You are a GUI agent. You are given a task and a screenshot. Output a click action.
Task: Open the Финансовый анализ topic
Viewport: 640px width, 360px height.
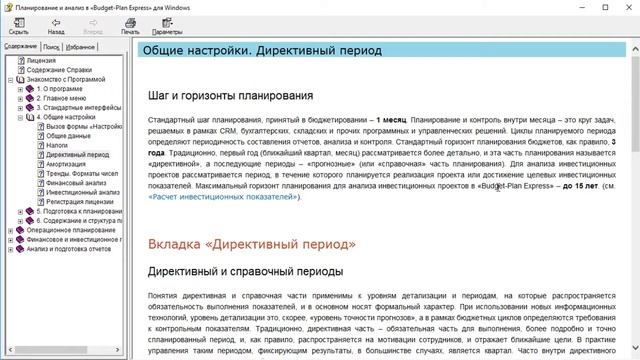76,183
